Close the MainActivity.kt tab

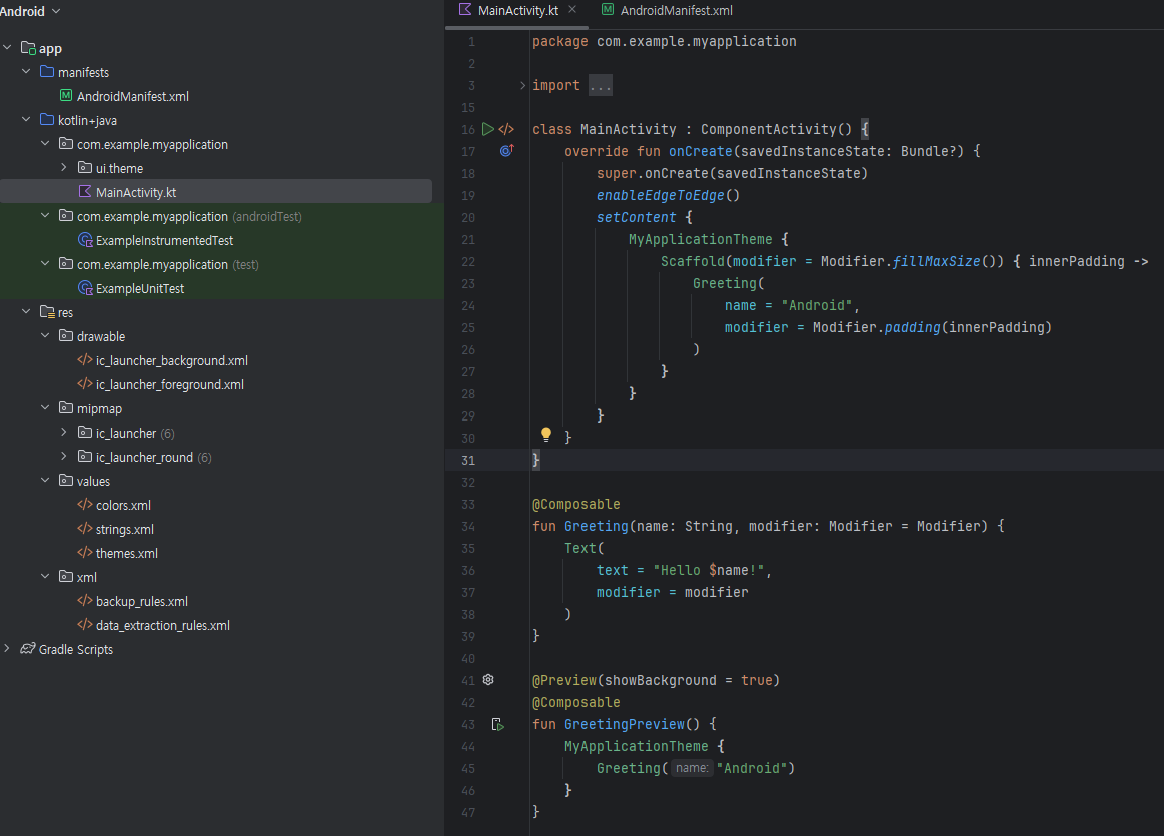572,10
